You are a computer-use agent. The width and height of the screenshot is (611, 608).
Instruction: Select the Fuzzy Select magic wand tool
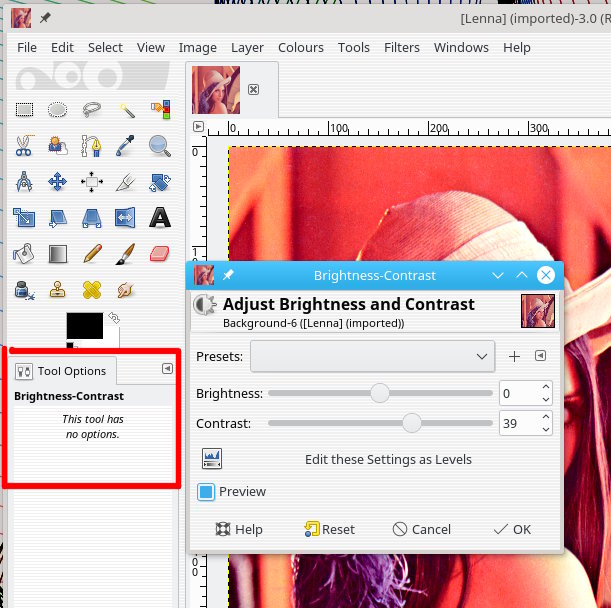(x=126, y=110)
